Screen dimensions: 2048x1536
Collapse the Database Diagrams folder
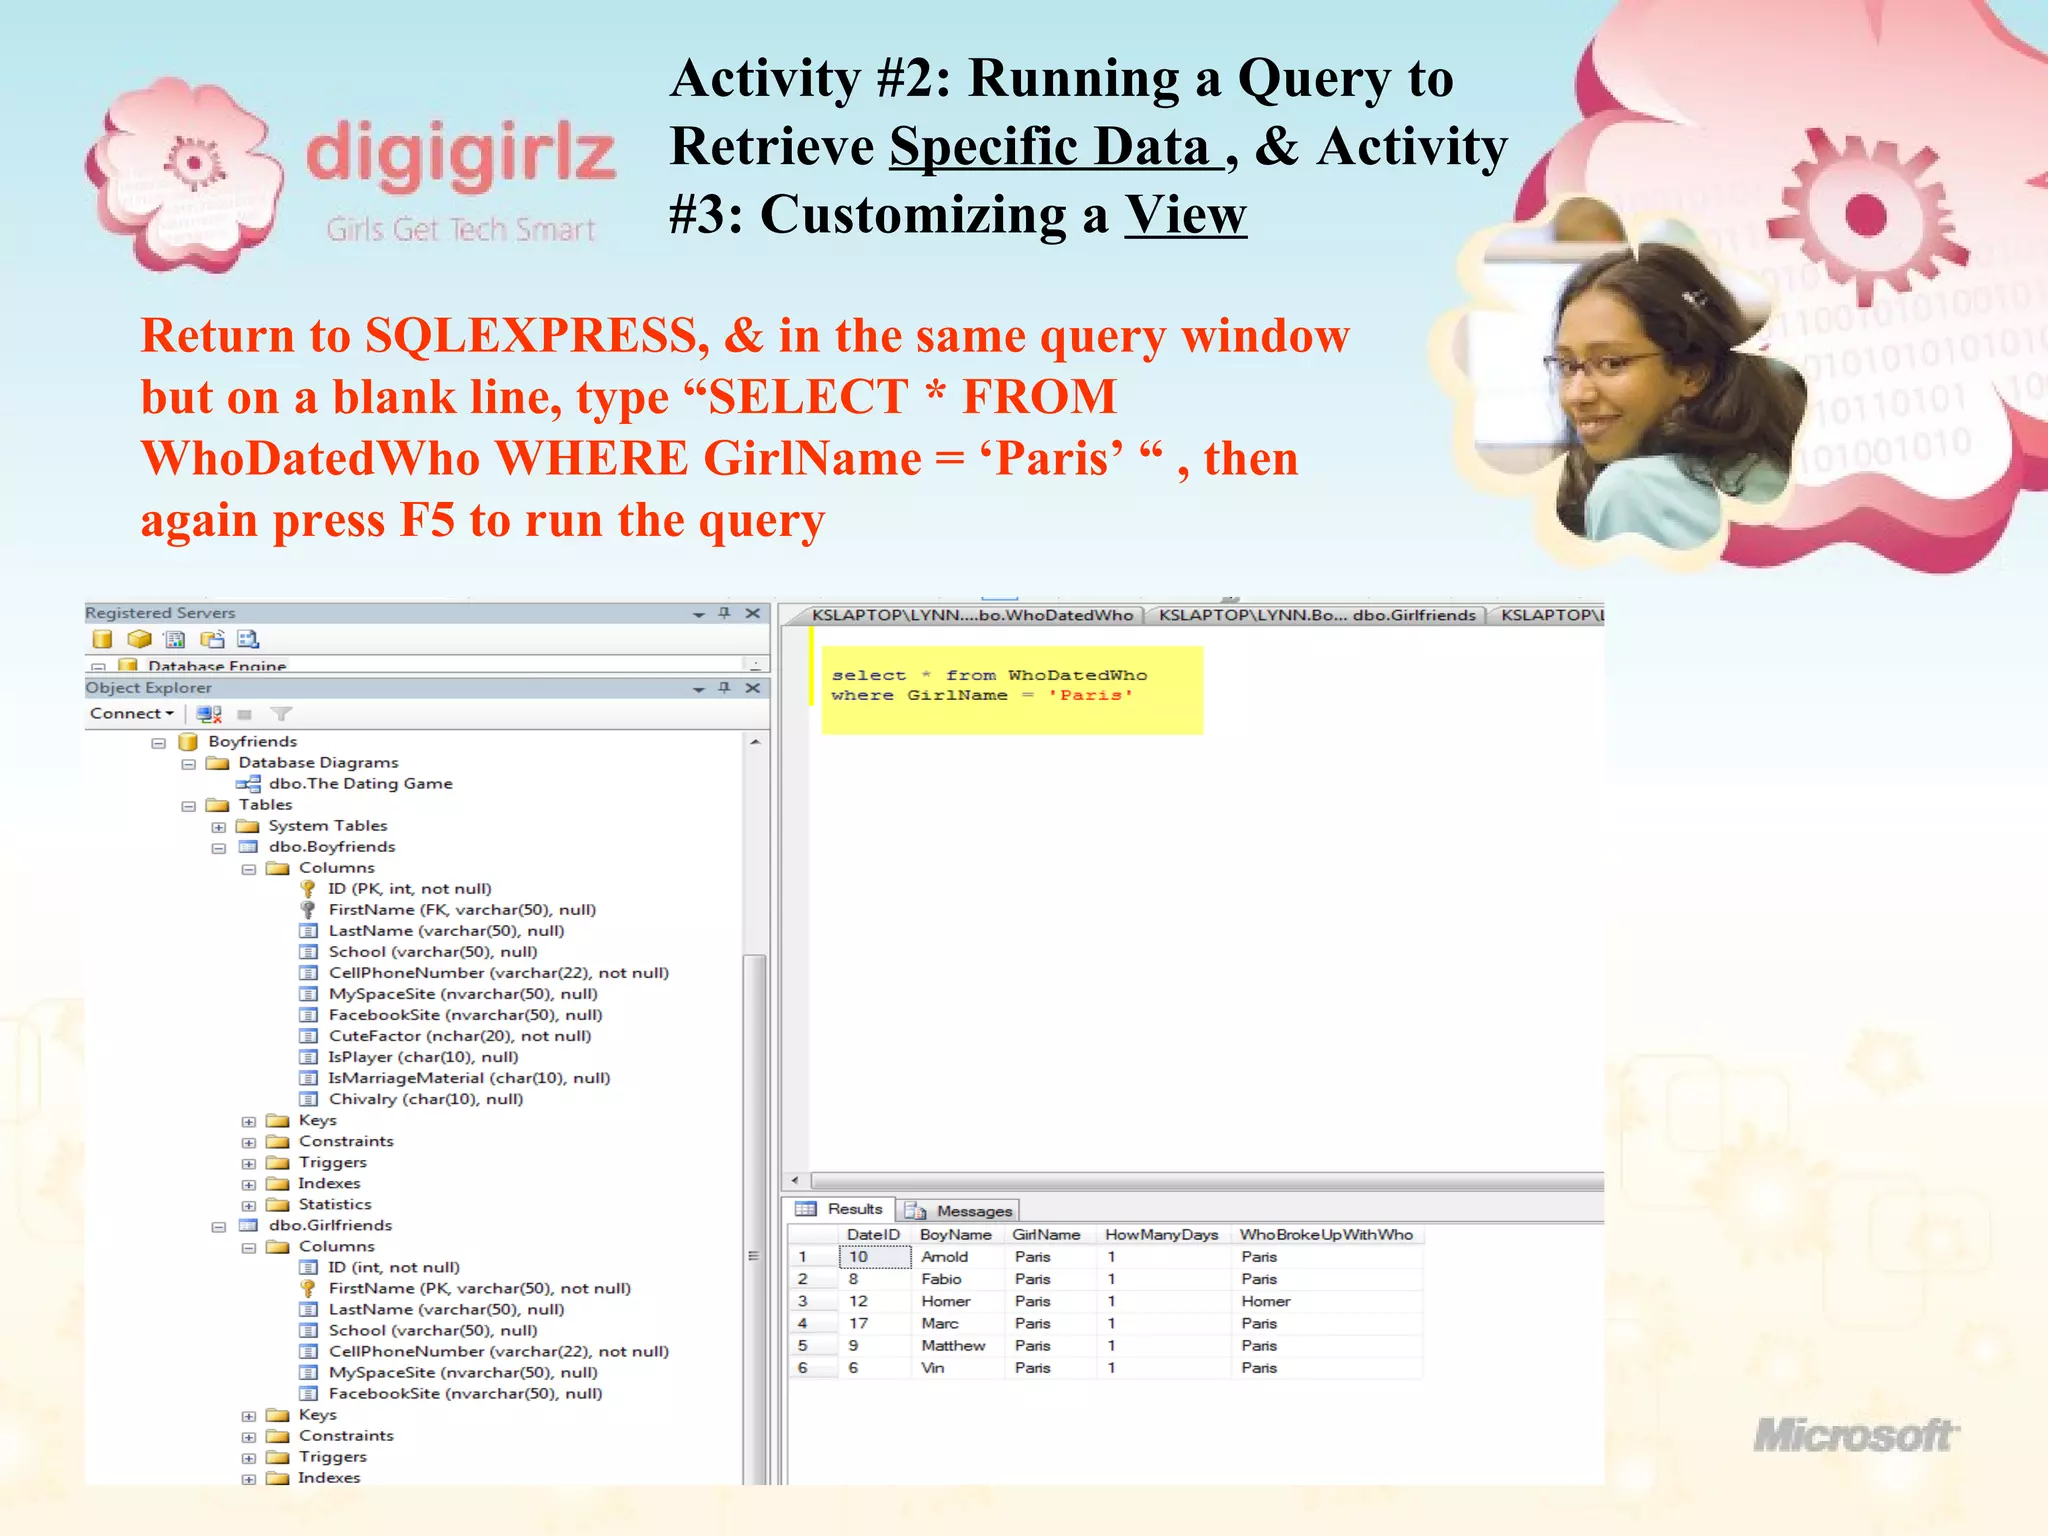pyautogui.click(x=188, y=764)
